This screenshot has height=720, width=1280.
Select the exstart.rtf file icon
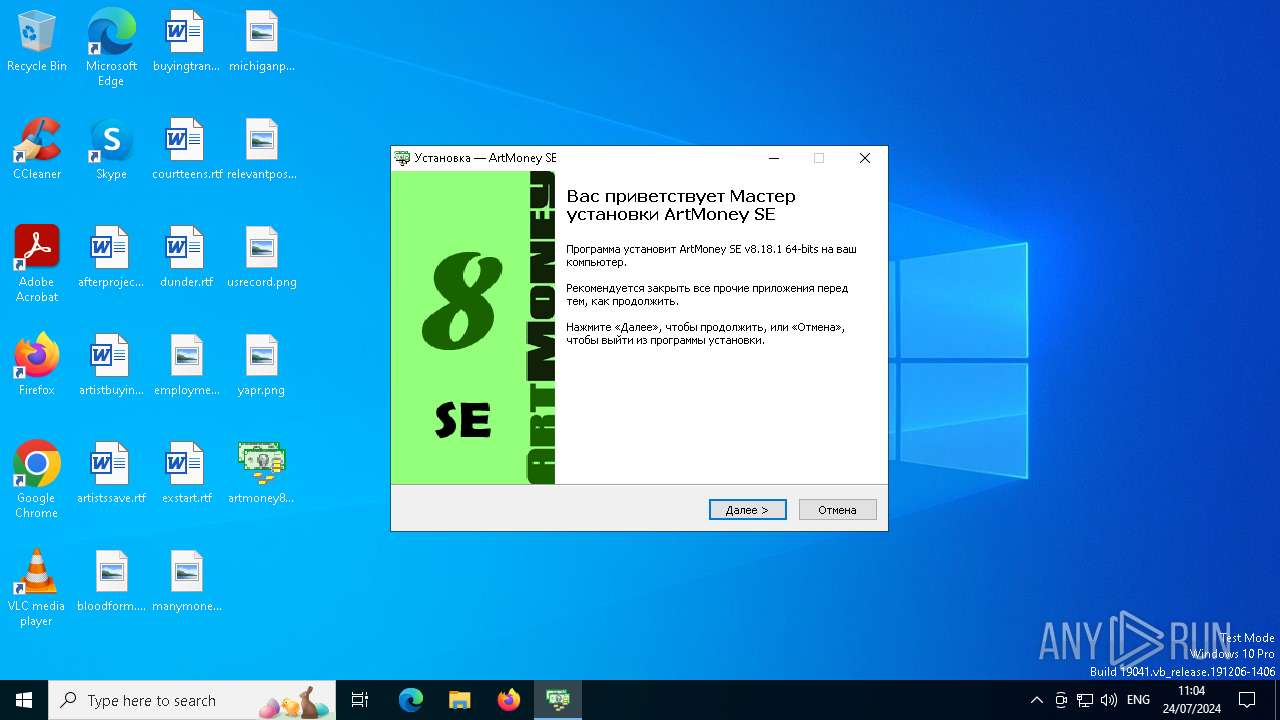pos(186,474)
